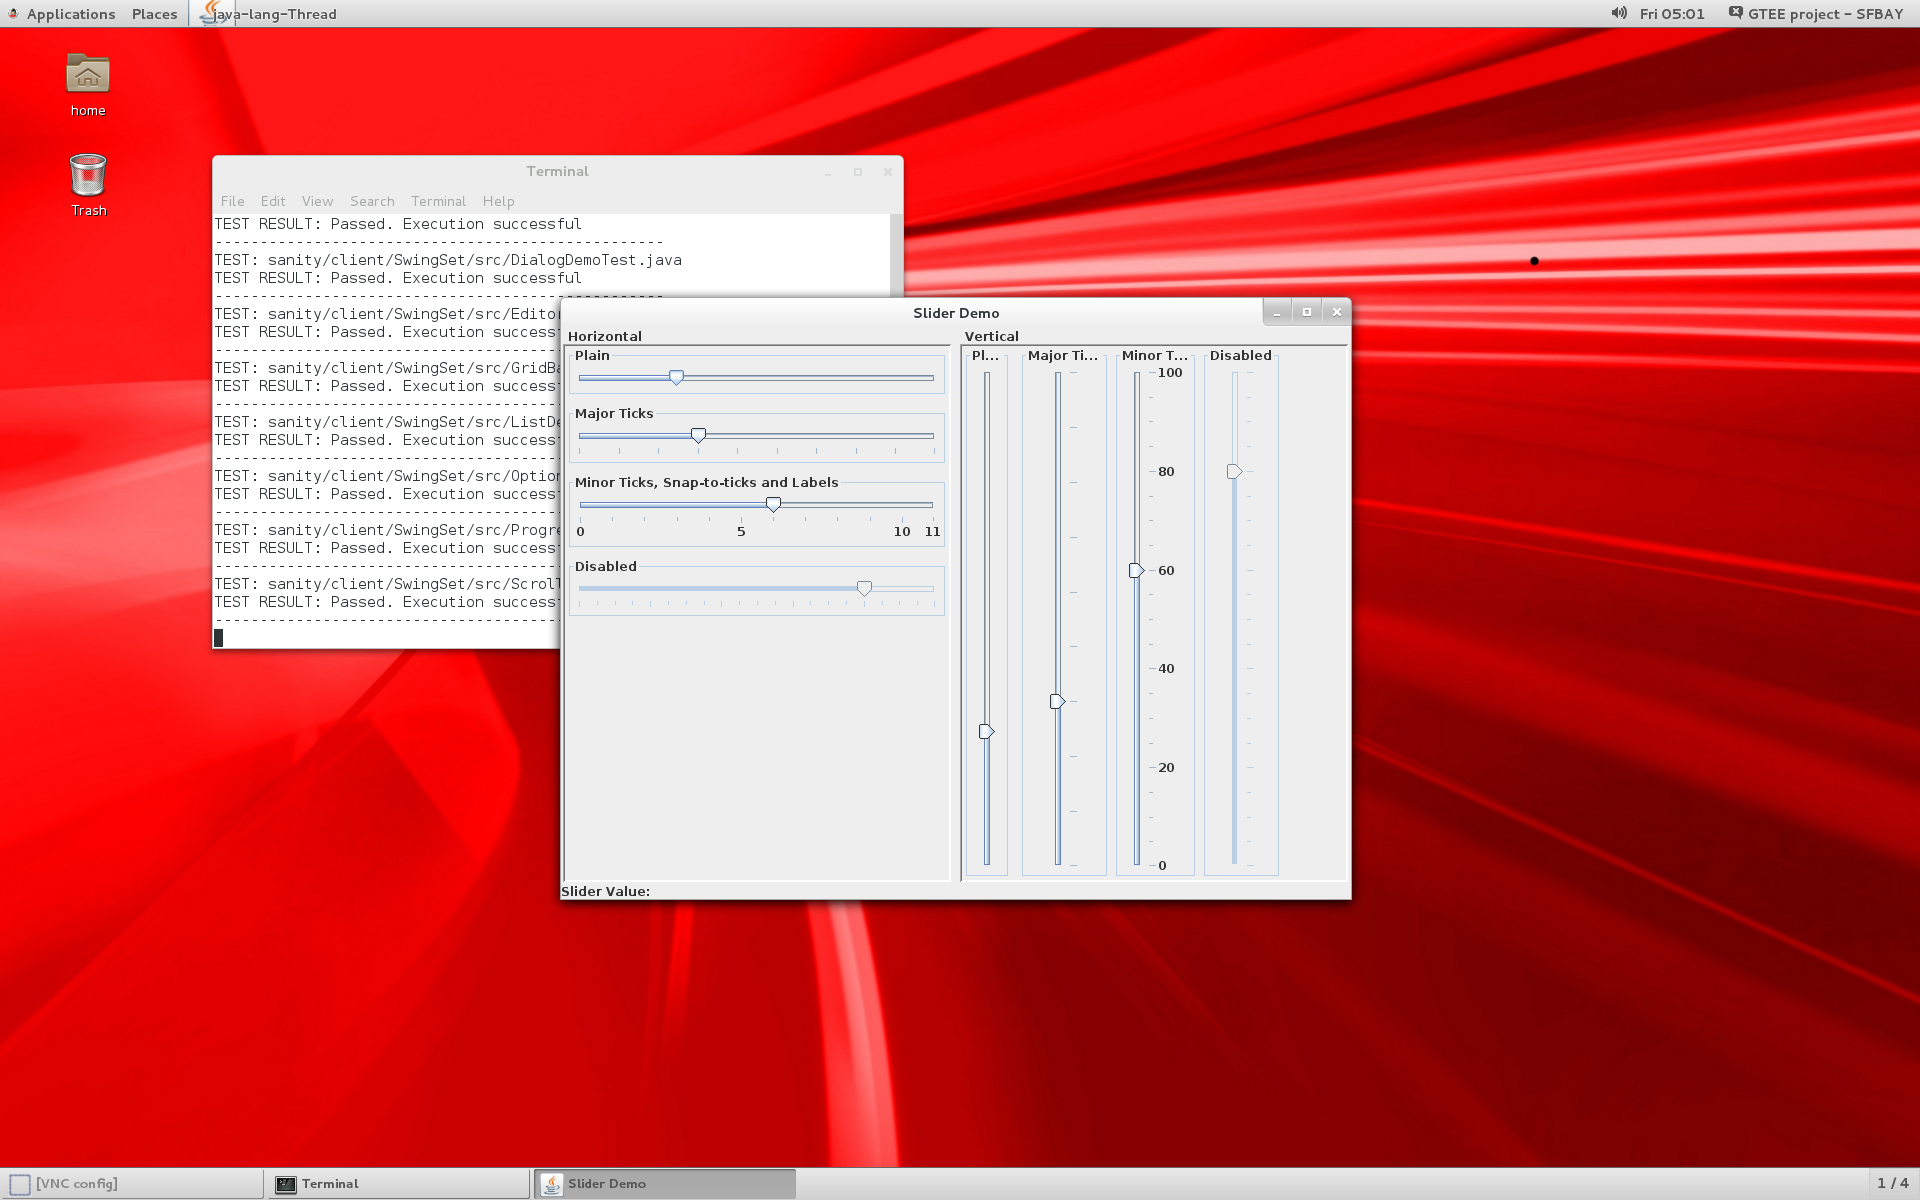The width and height of the screenshot is (1920, 1200).
Task: Click the Fri 05:01 clock
Action: (x=1671, y=14)
